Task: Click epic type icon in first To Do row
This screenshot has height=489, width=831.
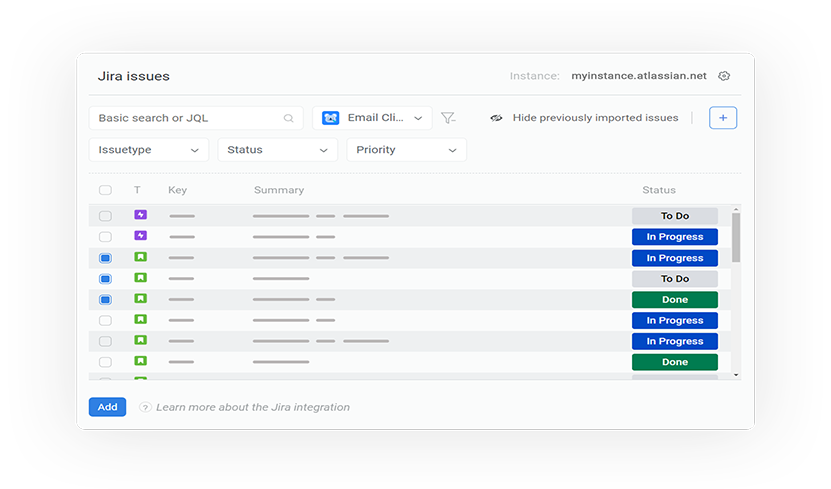Action: pyautogui.click(x=140, y=215)
